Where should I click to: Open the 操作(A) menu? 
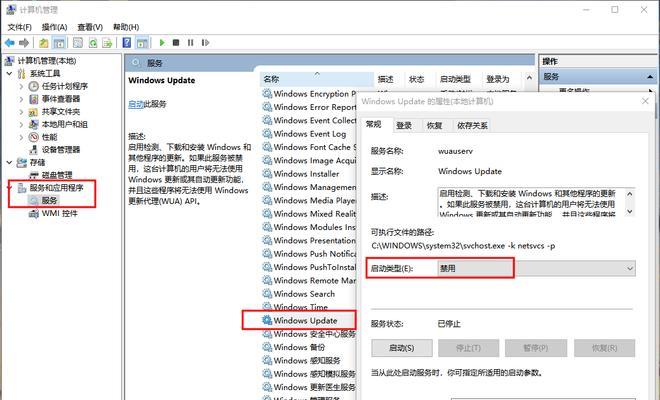point(54,27)
